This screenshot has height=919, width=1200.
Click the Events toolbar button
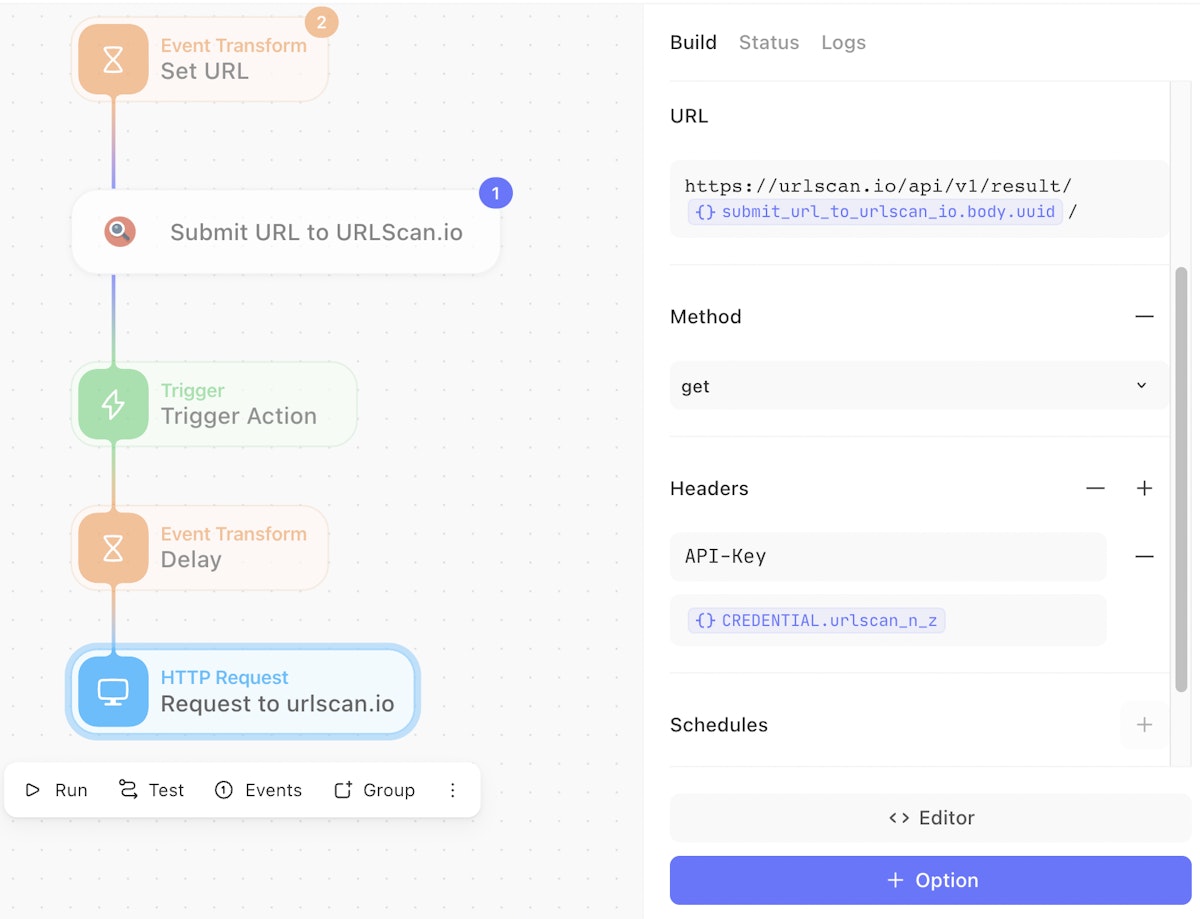(258, 790)
